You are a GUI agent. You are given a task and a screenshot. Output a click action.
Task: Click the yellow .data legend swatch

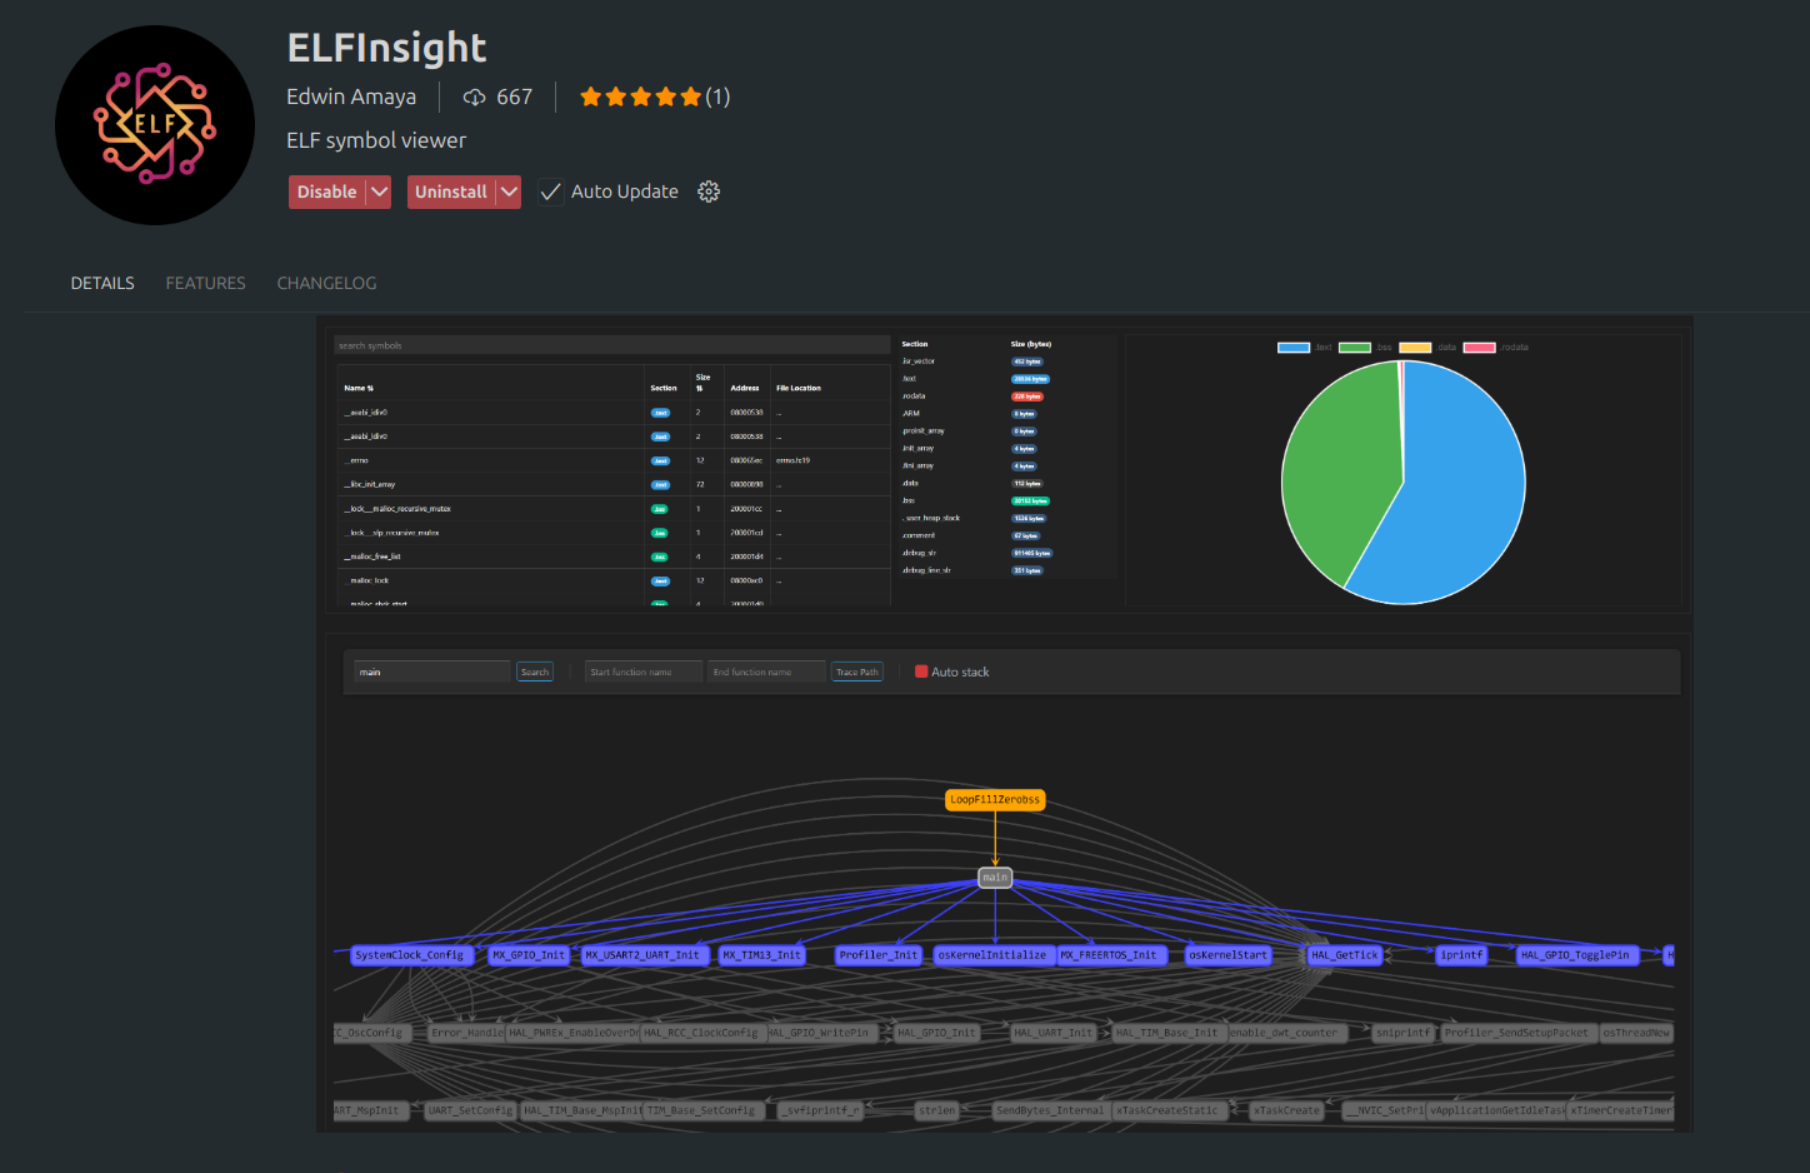pyautogui.click(x=1415, y=348)
